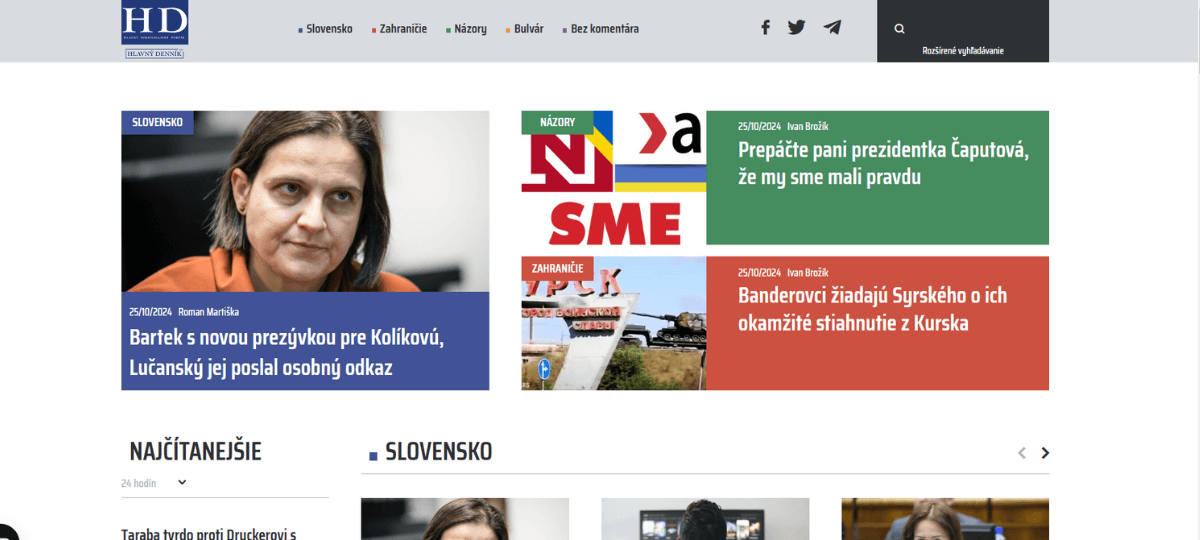Click the tank monument article thumbnail

pyautogui.click(x=613, y=323)
